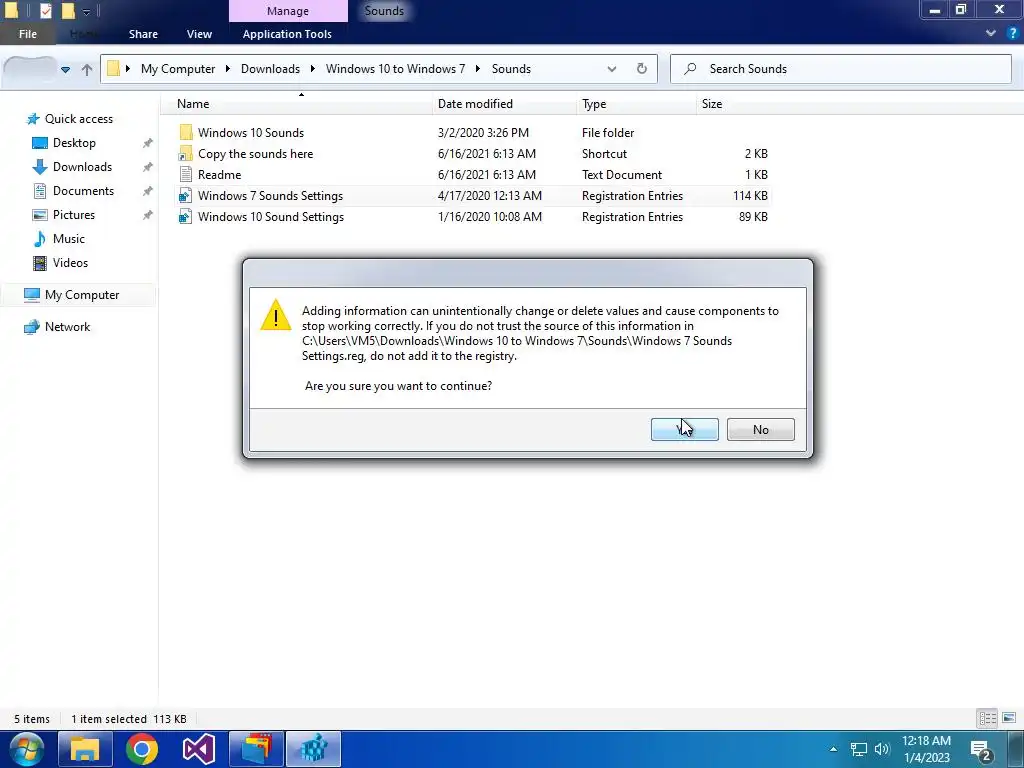Screen dimensions: 1024x768
Task: Open Quick Access Toolbar customize dropdown
Action: [86, 11]
